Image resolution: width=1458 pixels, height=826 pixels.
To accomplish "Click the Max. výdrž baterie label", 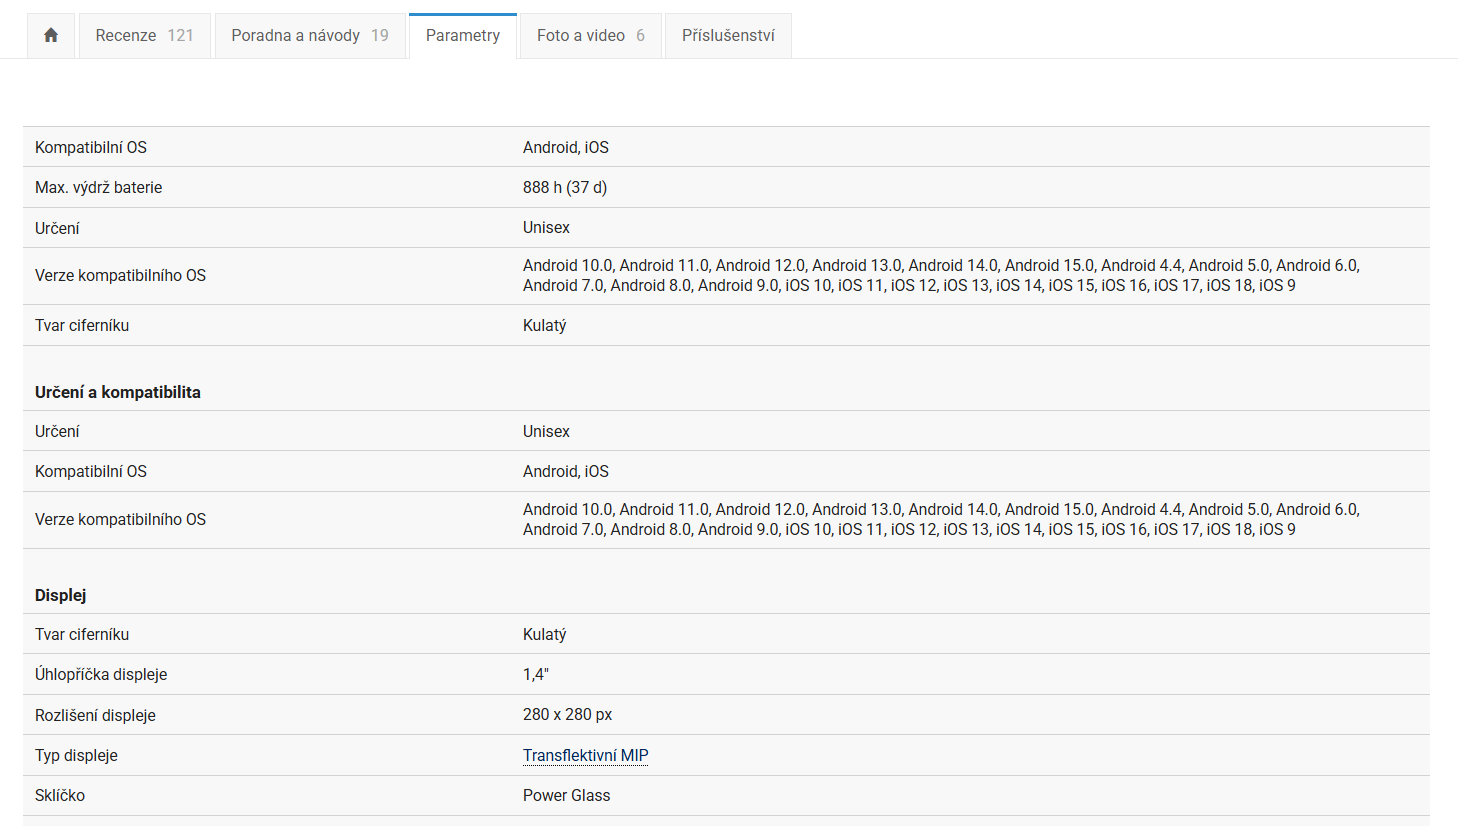I will click(x=98, y=187).
